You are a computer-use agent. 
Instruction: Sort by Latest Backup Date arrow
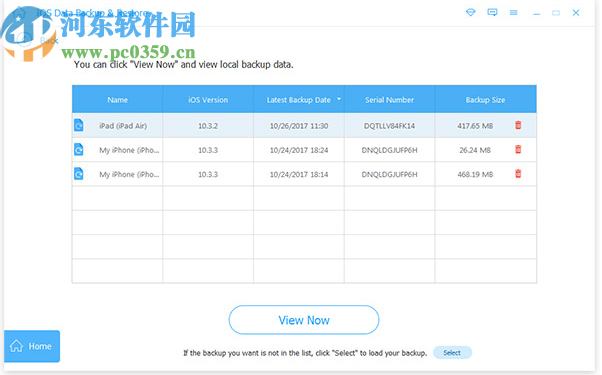[339, 99]
